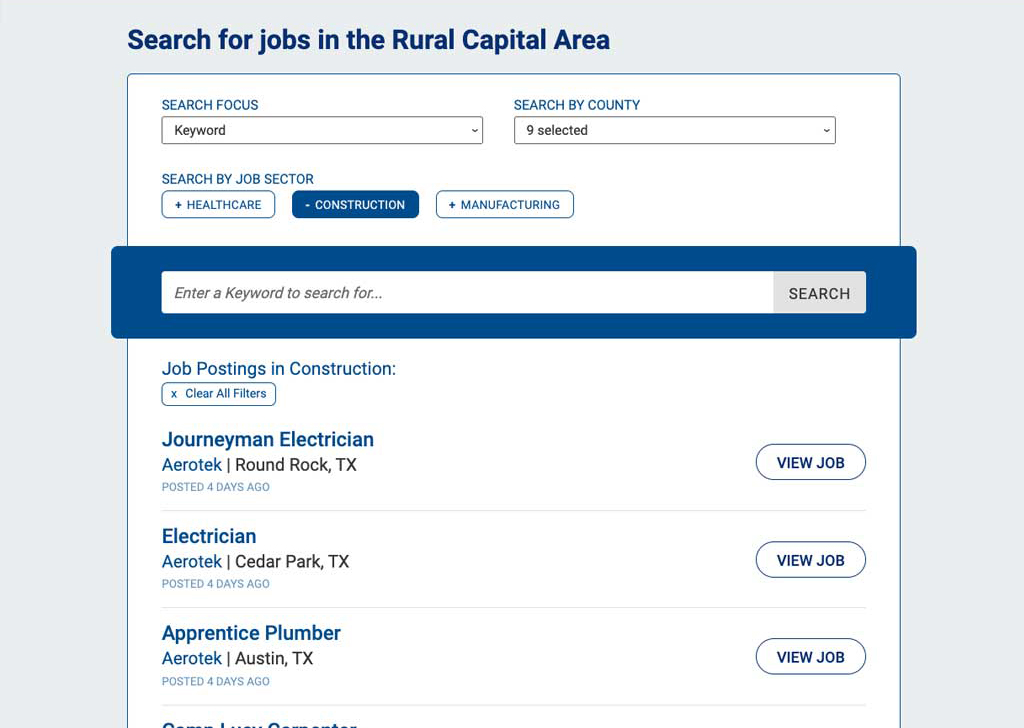The image size is (1024, 728).
Task: Deselect the Construction job sector filter
Action: [355, 204]
